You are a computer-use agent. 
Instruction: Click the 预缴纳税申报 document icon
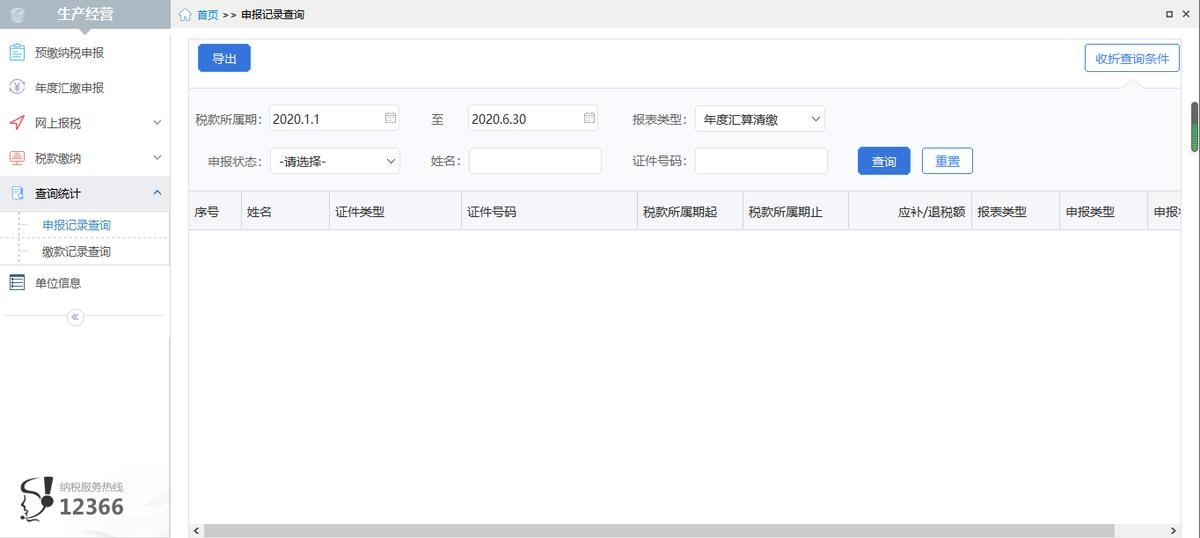17,52
